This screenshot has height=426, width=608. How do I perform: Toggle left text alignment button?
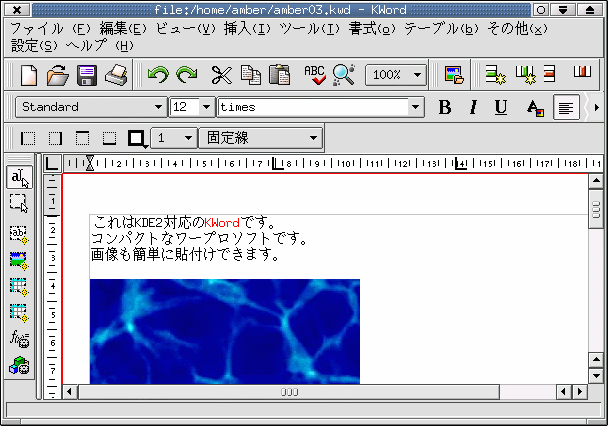(566, 107)
